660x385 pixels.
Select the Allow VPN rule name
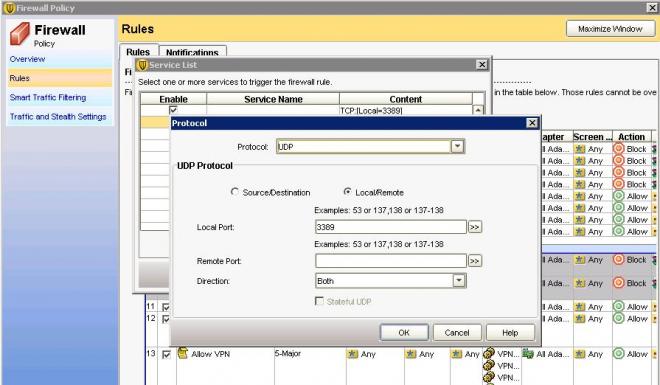click(210, 354)
